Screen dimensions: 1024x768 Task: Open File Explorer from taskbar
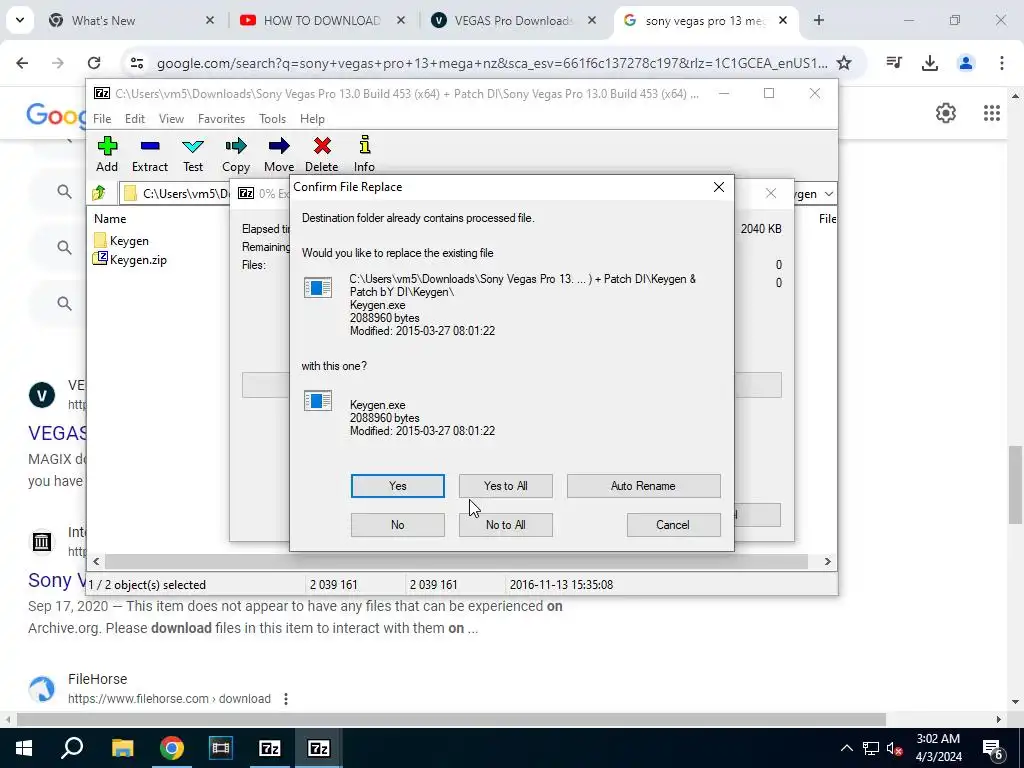click(x=122, y=748)
